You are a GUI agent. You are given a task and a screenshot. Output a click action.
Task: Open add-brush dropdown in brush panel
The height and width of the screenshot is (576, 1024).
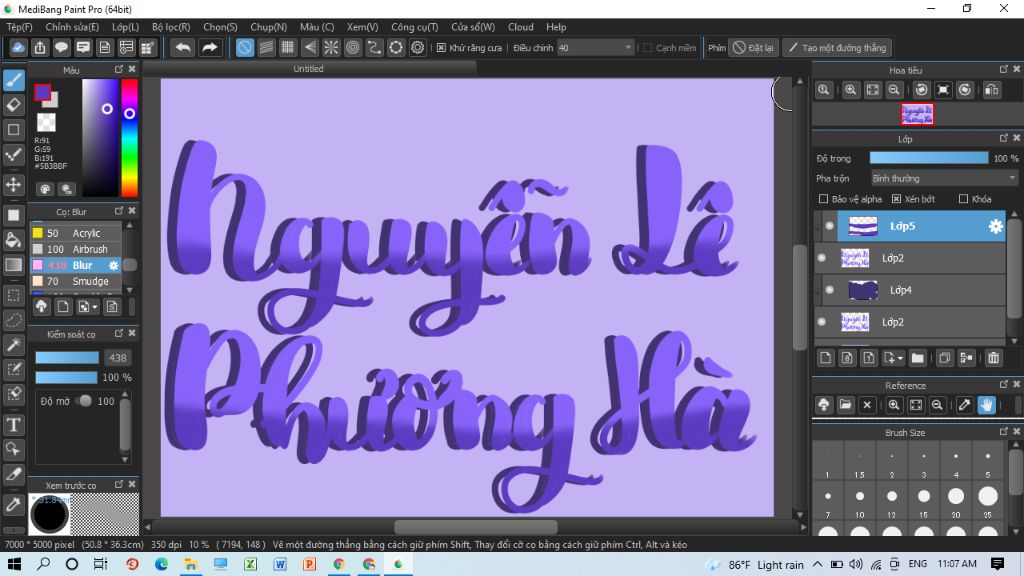[x=88, y=306]
